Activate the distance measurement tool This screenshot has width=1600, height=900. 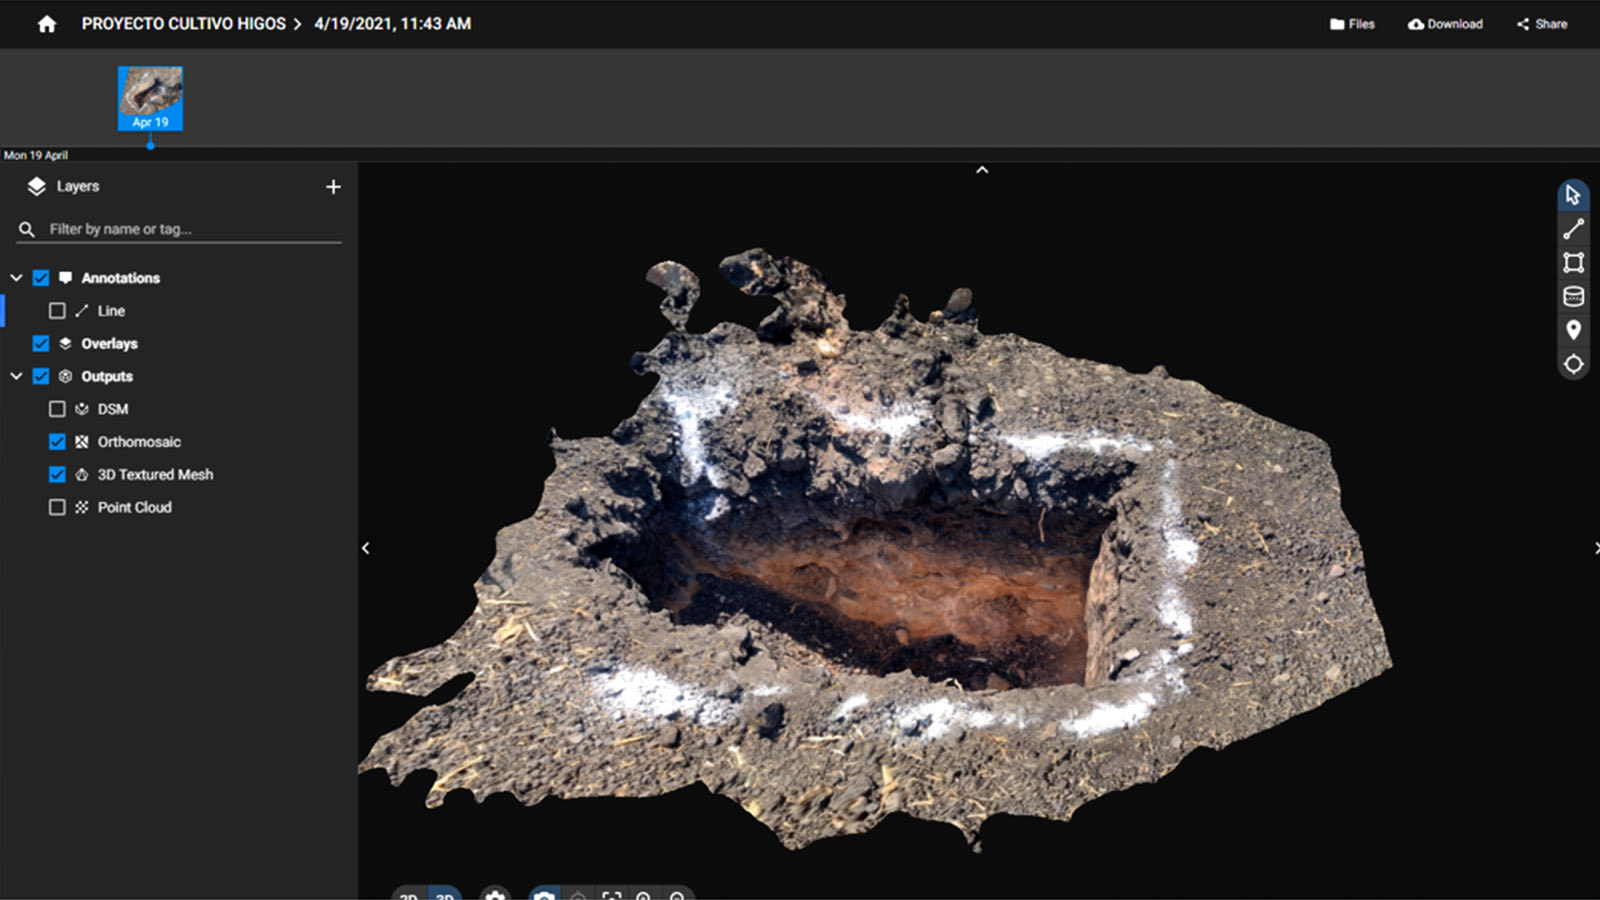pos(1573,229)
